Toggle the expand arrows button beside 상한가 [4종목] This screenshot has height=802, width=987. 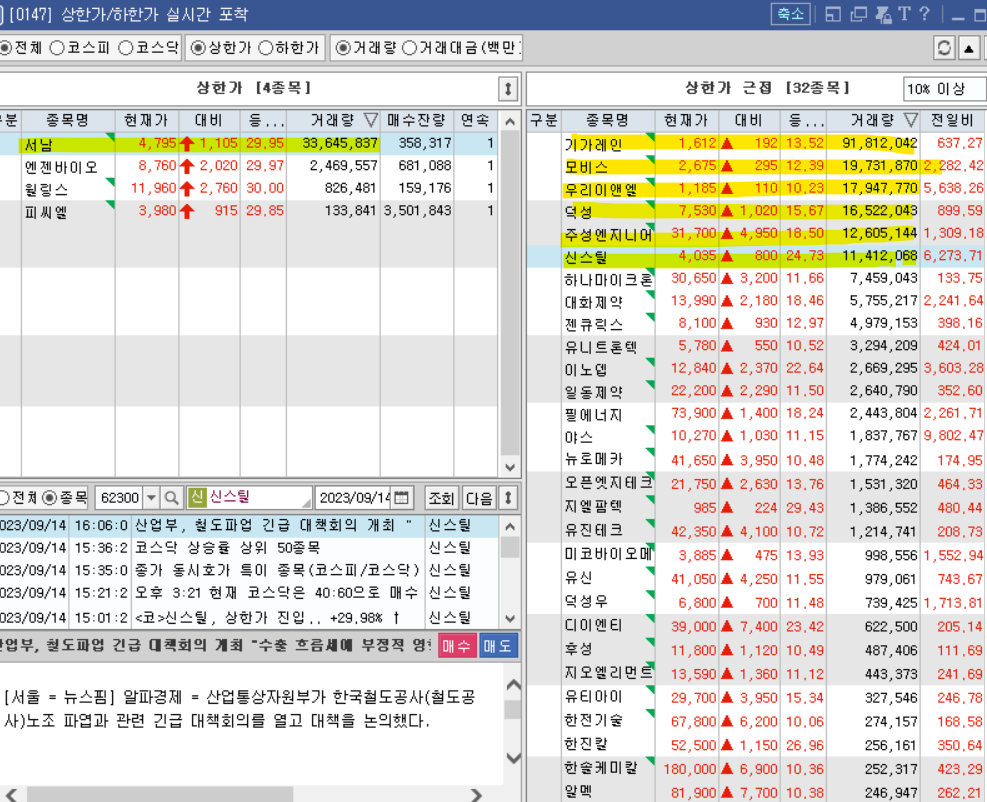click(x=508, y=89)
